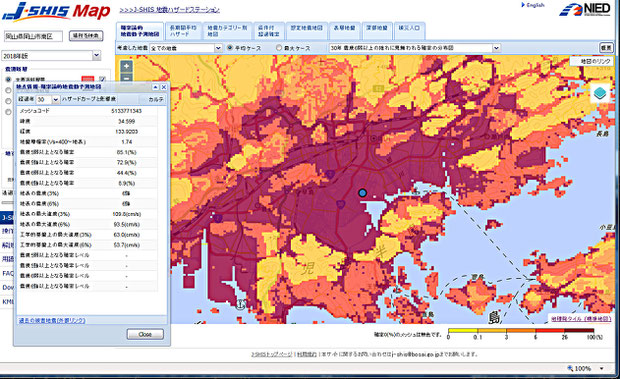This screenshot has width=620, height=379.
Task: Toggle the checkbox beside the red layer swatch
Action: tap(102, 79)
